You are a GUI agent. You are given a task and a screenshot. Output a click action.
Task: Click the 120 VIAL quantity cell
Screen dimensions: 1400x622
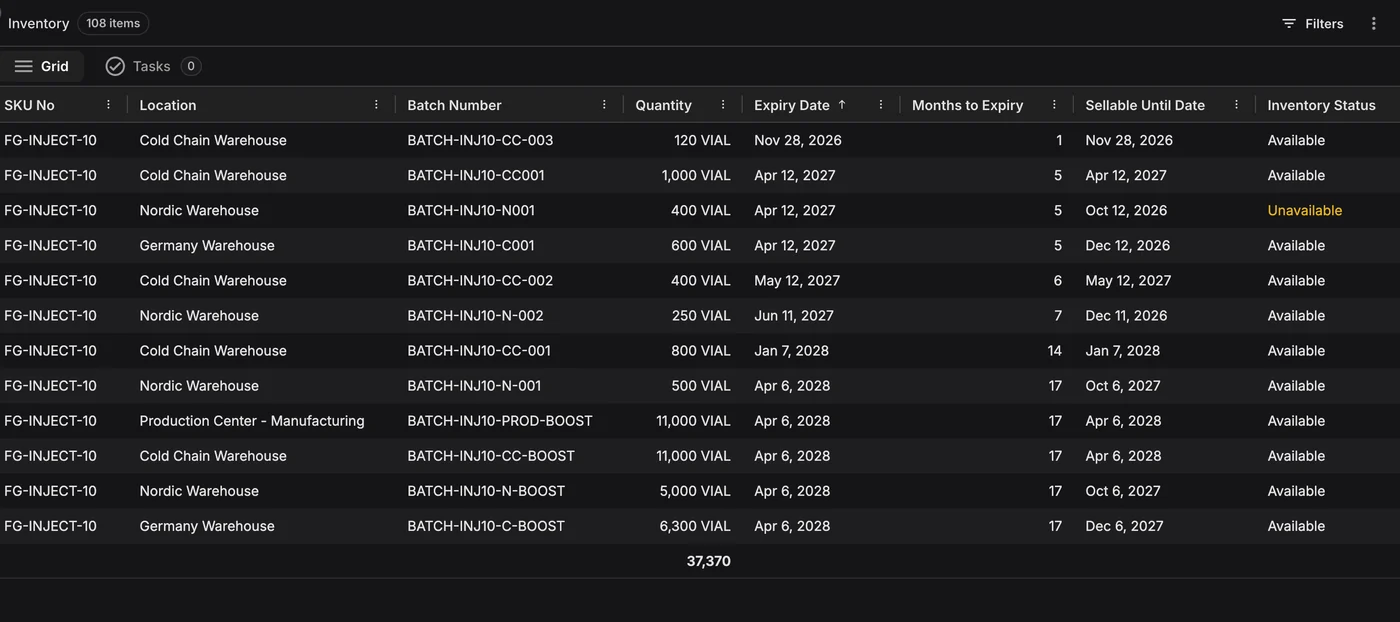(x=702, y=140)
